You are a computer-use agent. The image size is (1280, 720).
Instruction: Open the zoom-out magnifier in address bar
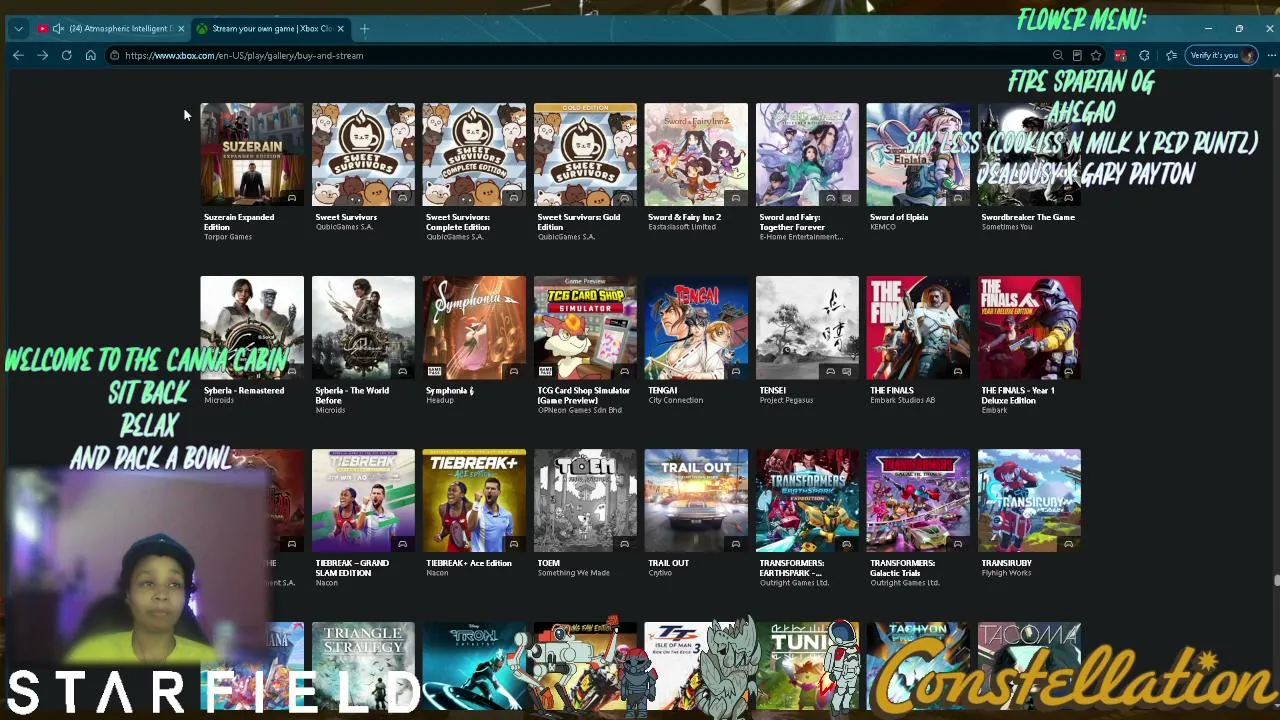point(1058,56)
